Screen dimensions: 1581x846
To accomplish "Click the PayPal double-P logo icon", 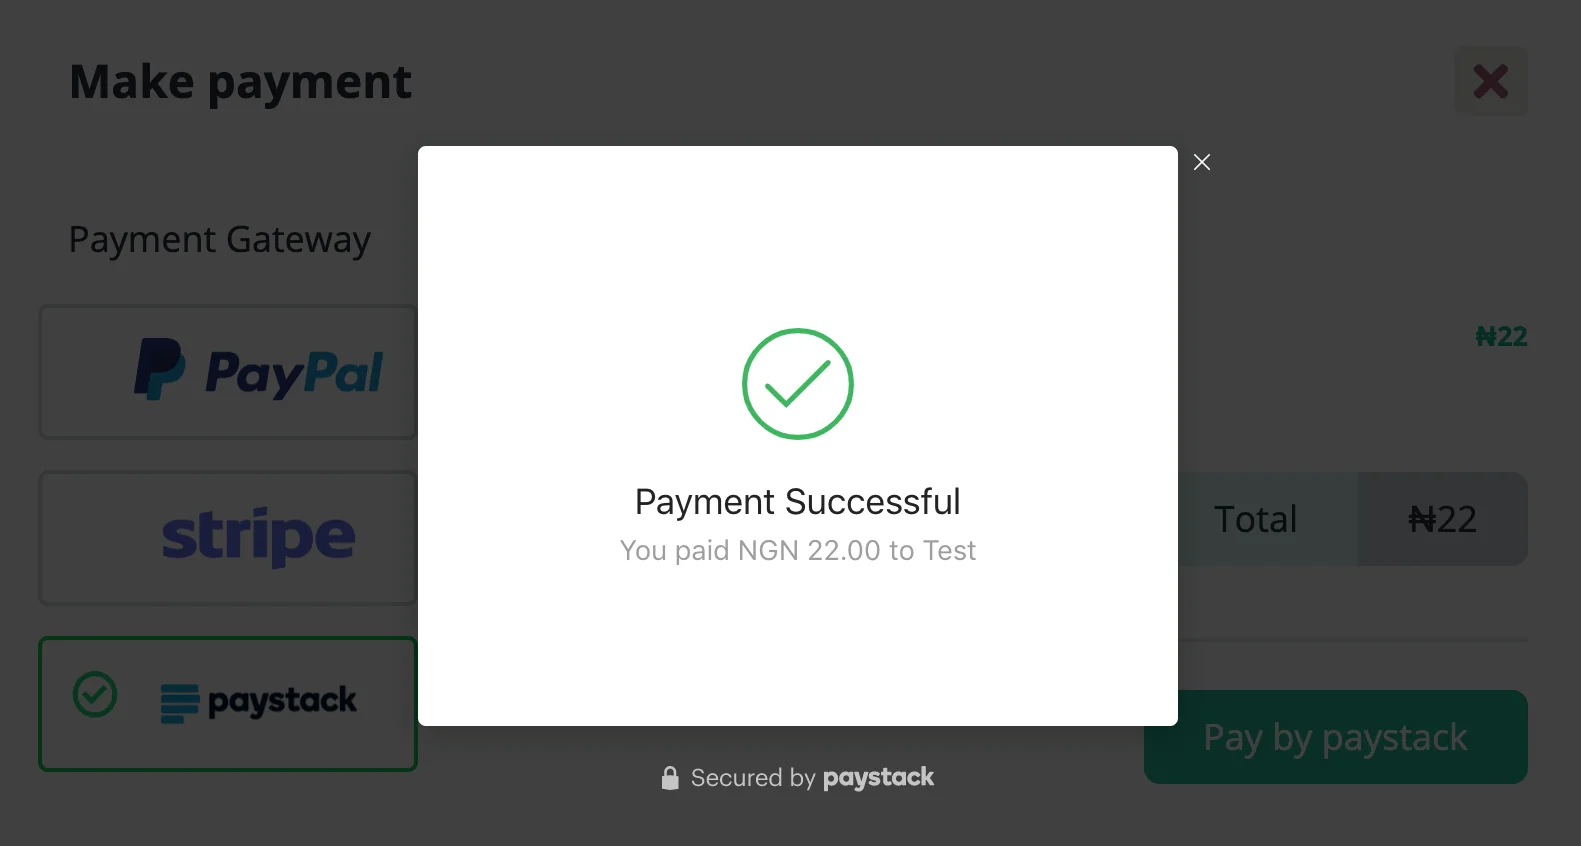I will [x=159, y=369].
